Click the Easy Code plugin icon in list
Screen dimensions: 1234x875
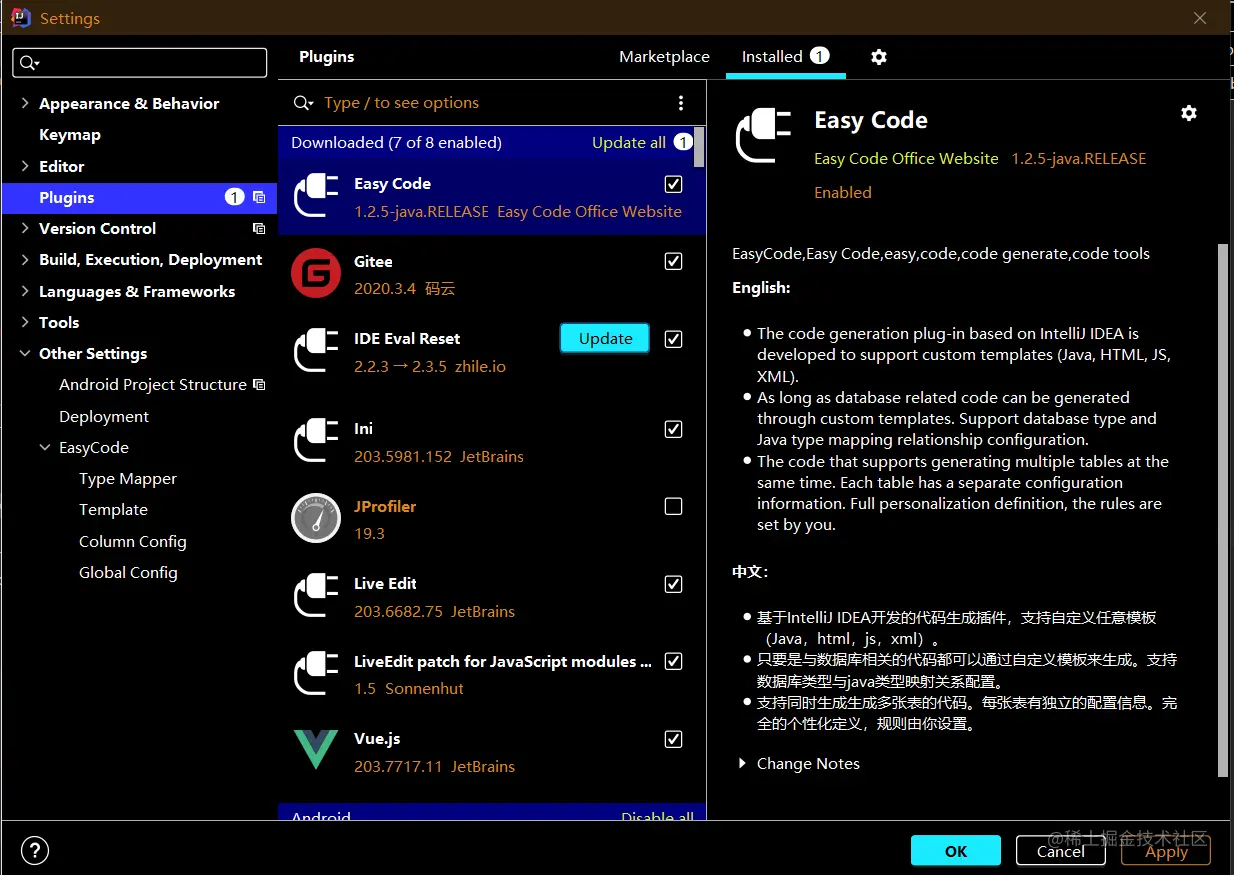316,196
